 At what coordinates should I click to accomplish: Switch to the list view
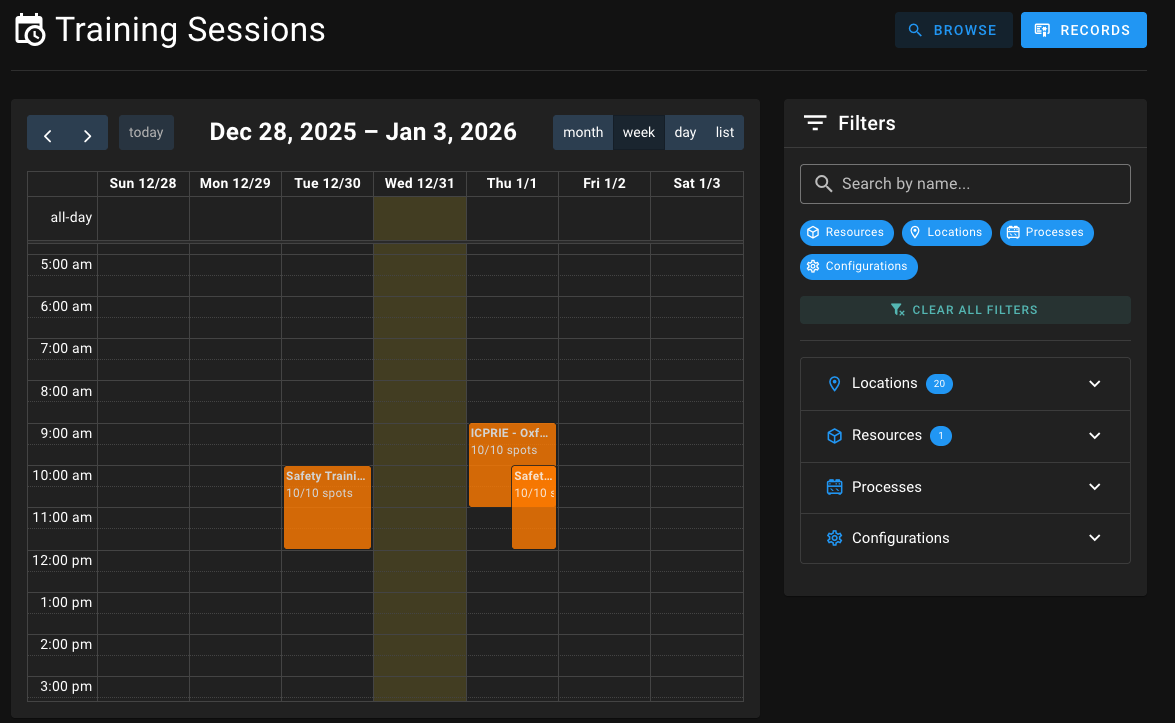tap(724, 132)
